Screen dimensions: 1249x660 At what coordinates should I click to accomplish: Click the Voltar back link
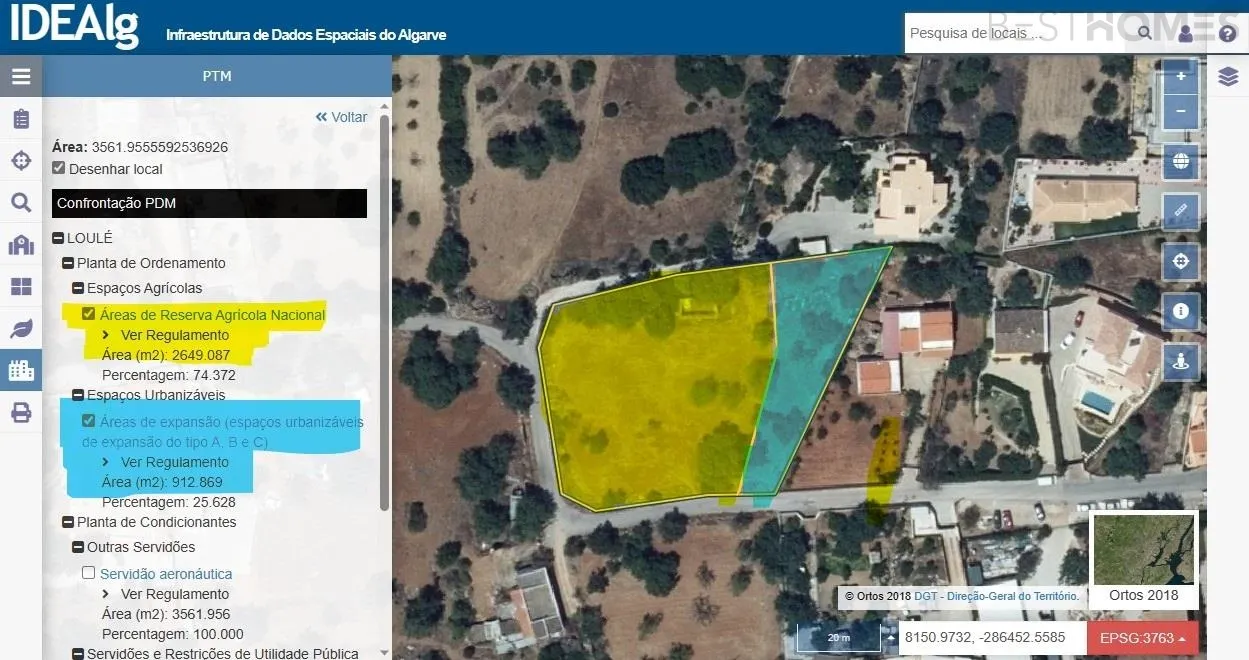click(341, 117)
